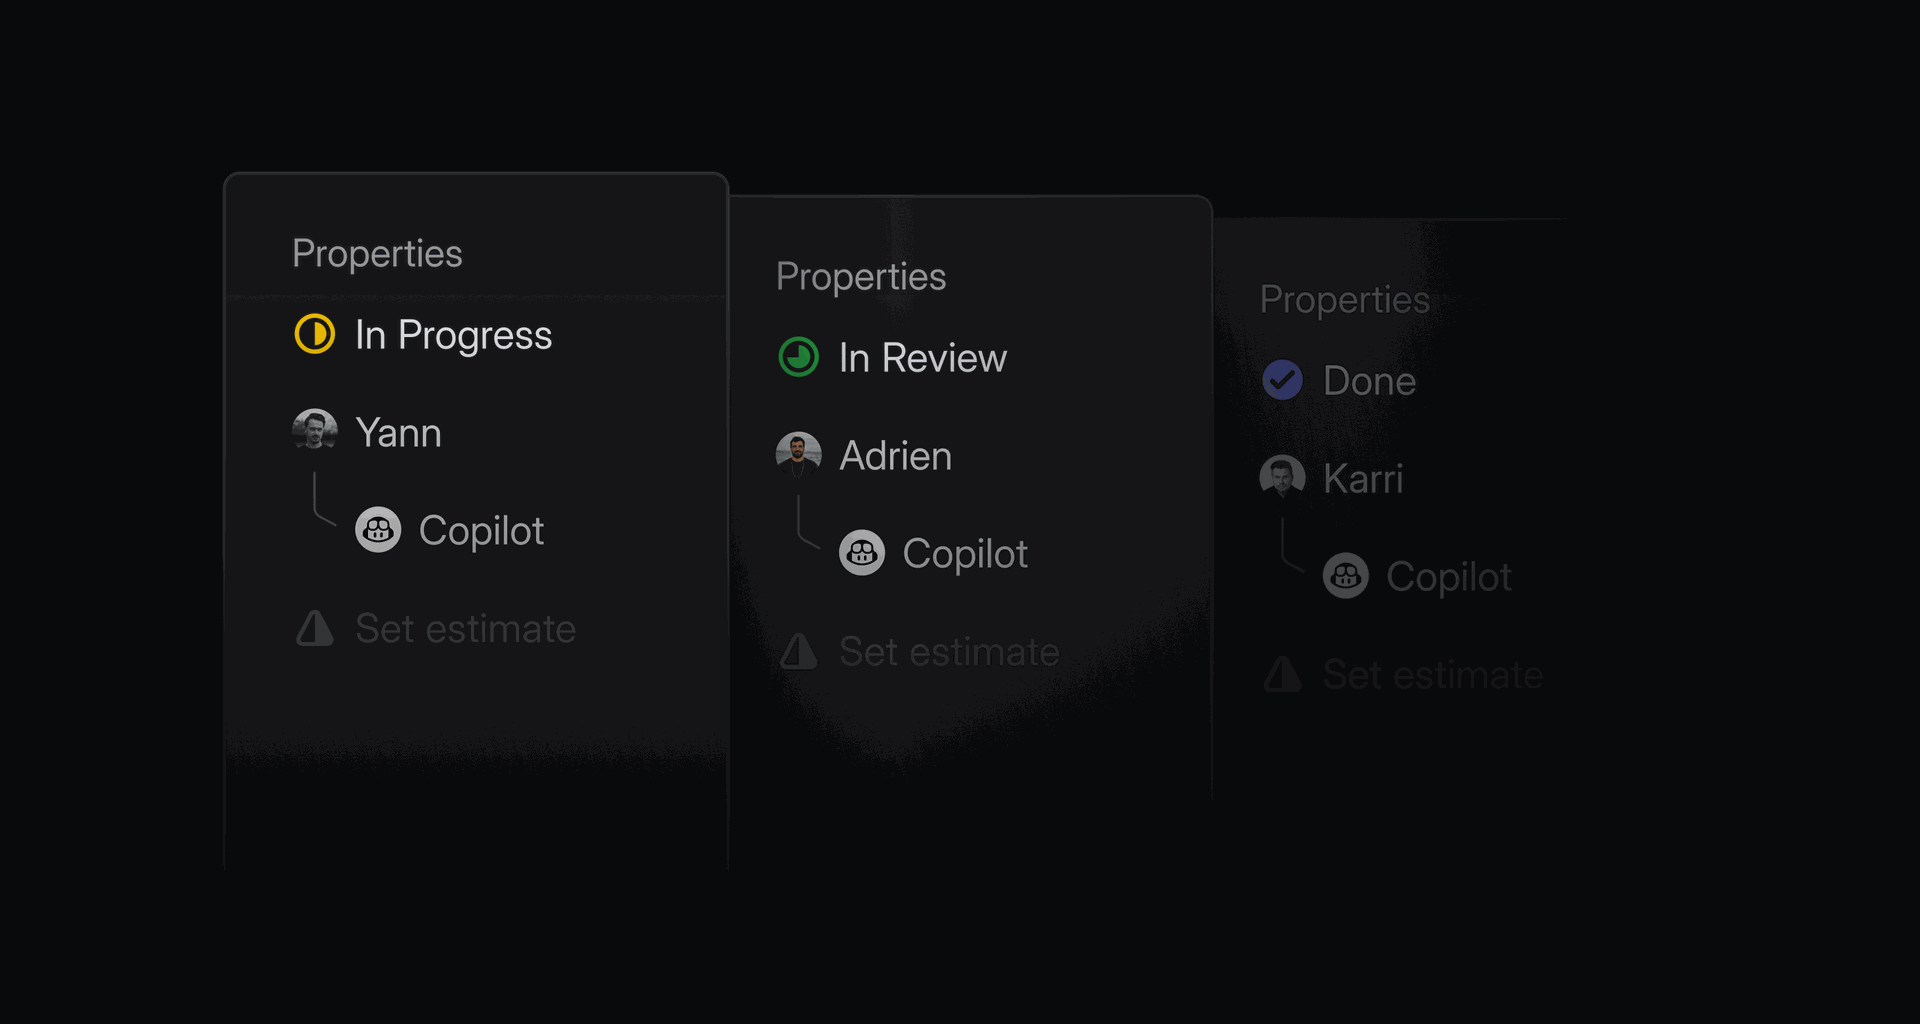The width and height of the screenshot is (1920, 1024).
Task: Click the Properties heading in the first panel
Action: tap(377, 254)
